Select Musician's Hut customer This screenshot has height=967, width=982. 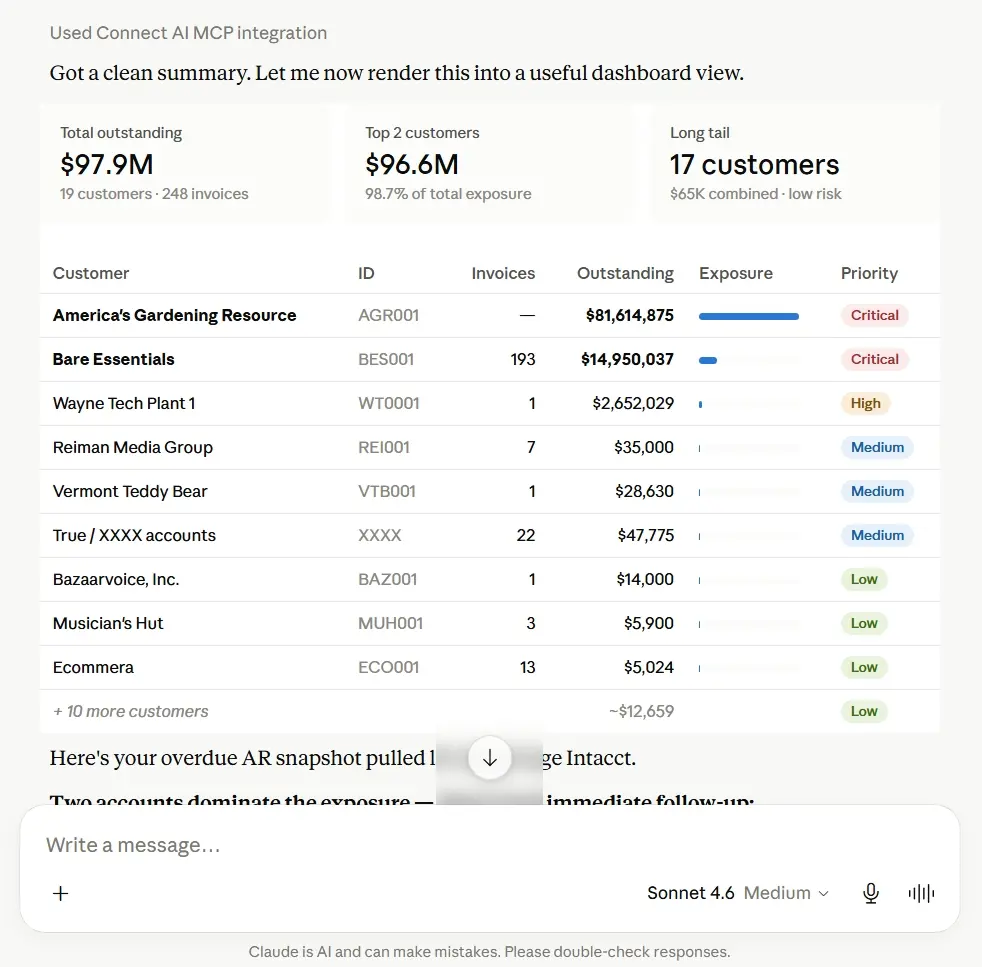[108, 623]
